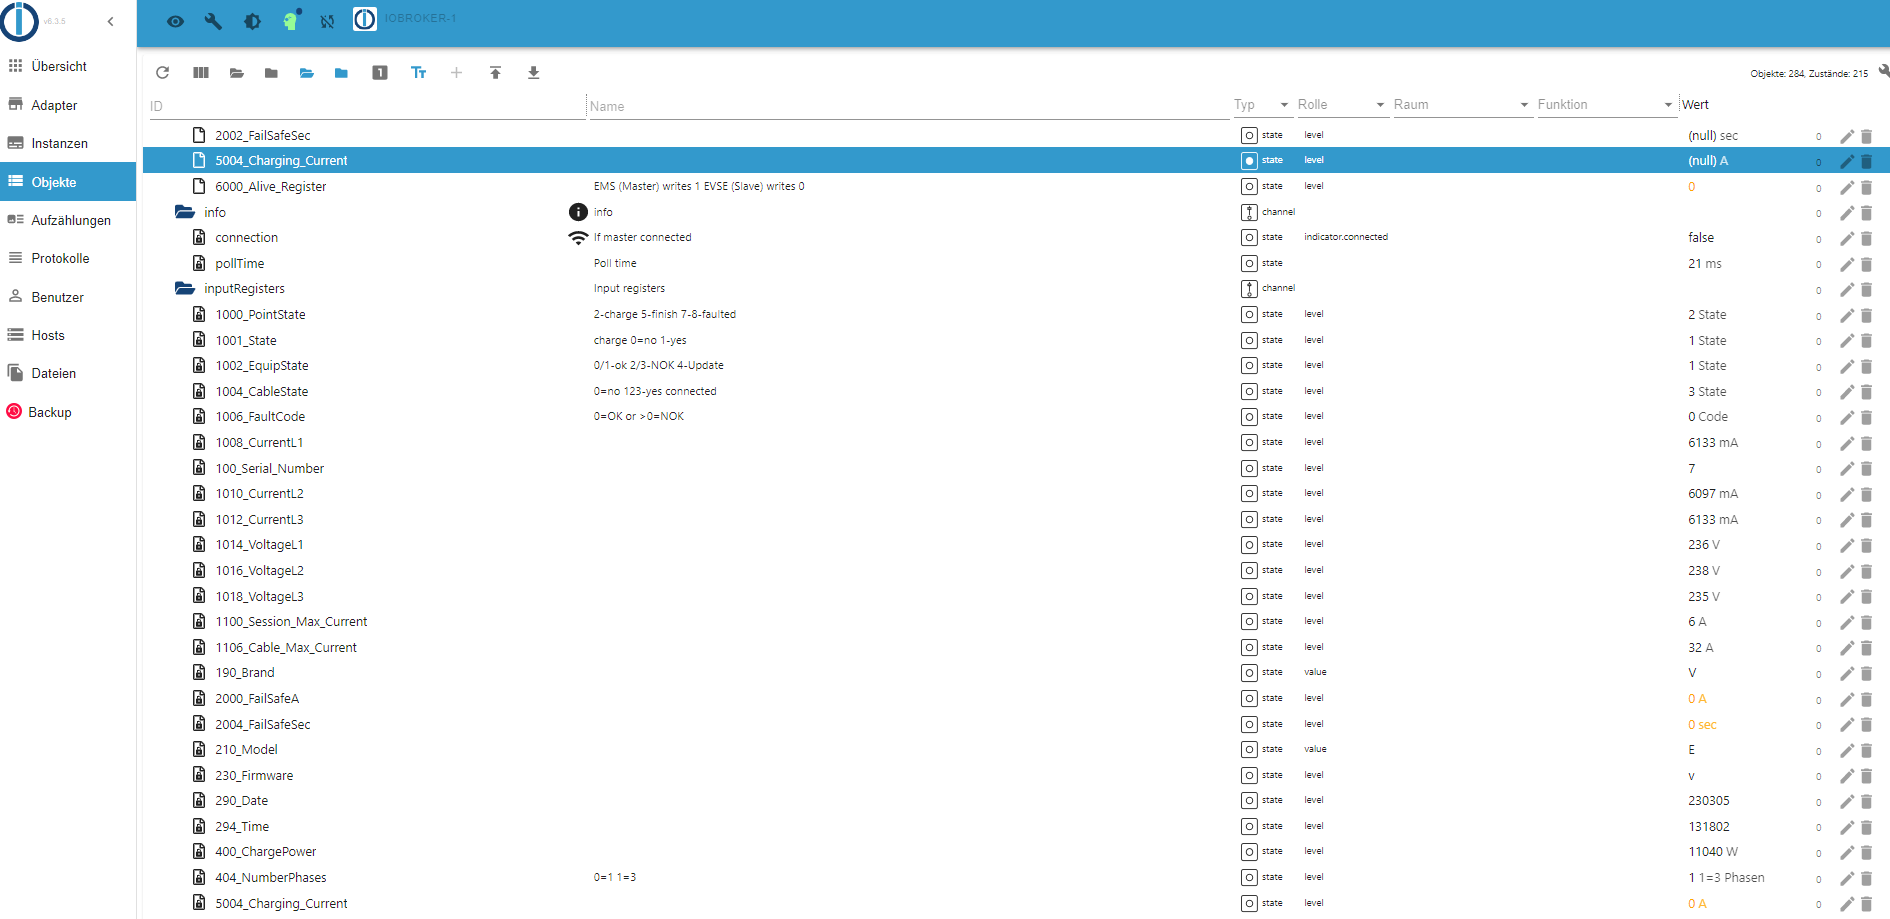Open system settings wrench in top bar
The height and width of the screenshot is (919, 1890).
coord(213,21)
